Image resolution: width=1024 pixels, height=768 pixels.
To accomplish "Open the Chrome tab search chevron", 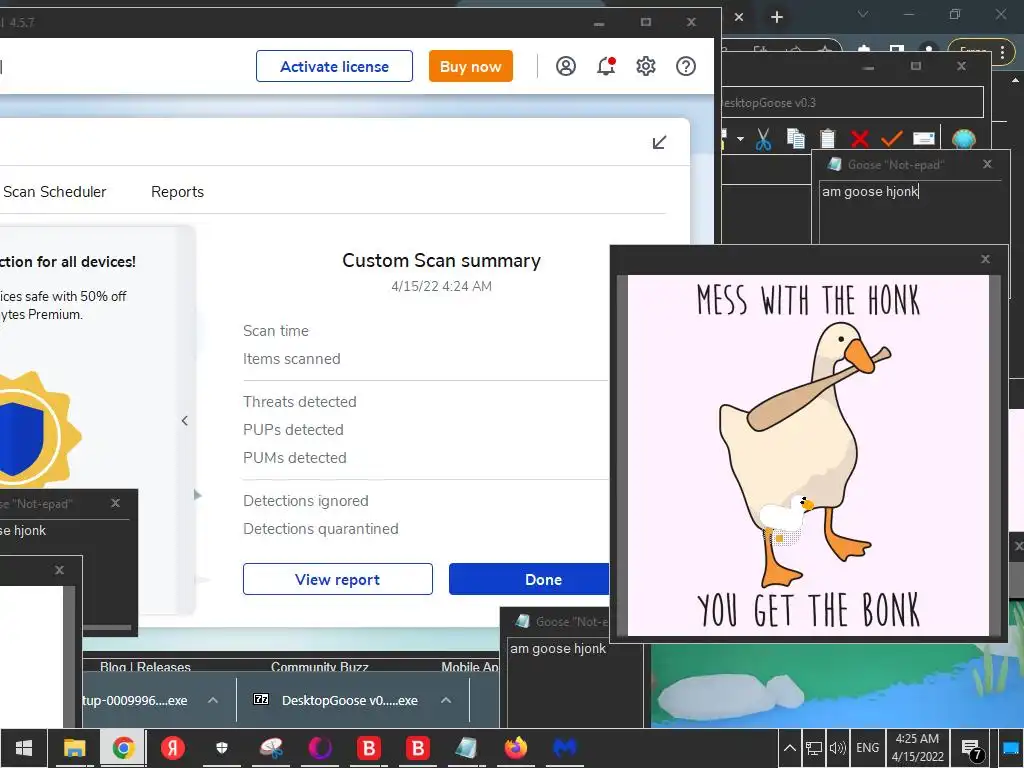I will pos(863,14).
